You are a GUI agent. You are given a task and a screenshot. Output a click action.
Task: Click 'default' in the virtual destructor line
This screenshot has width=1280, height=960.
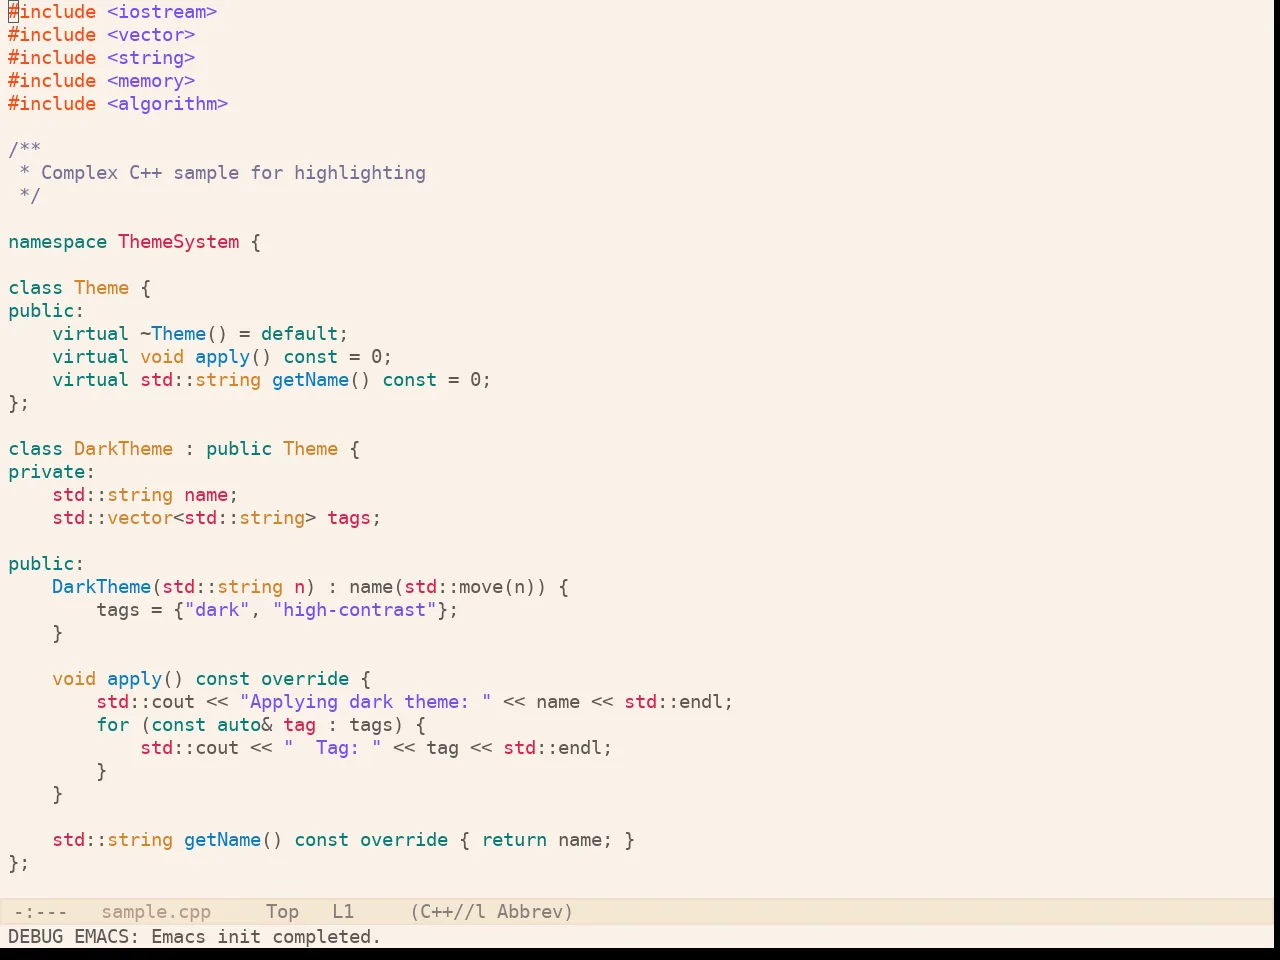point(299,334)
